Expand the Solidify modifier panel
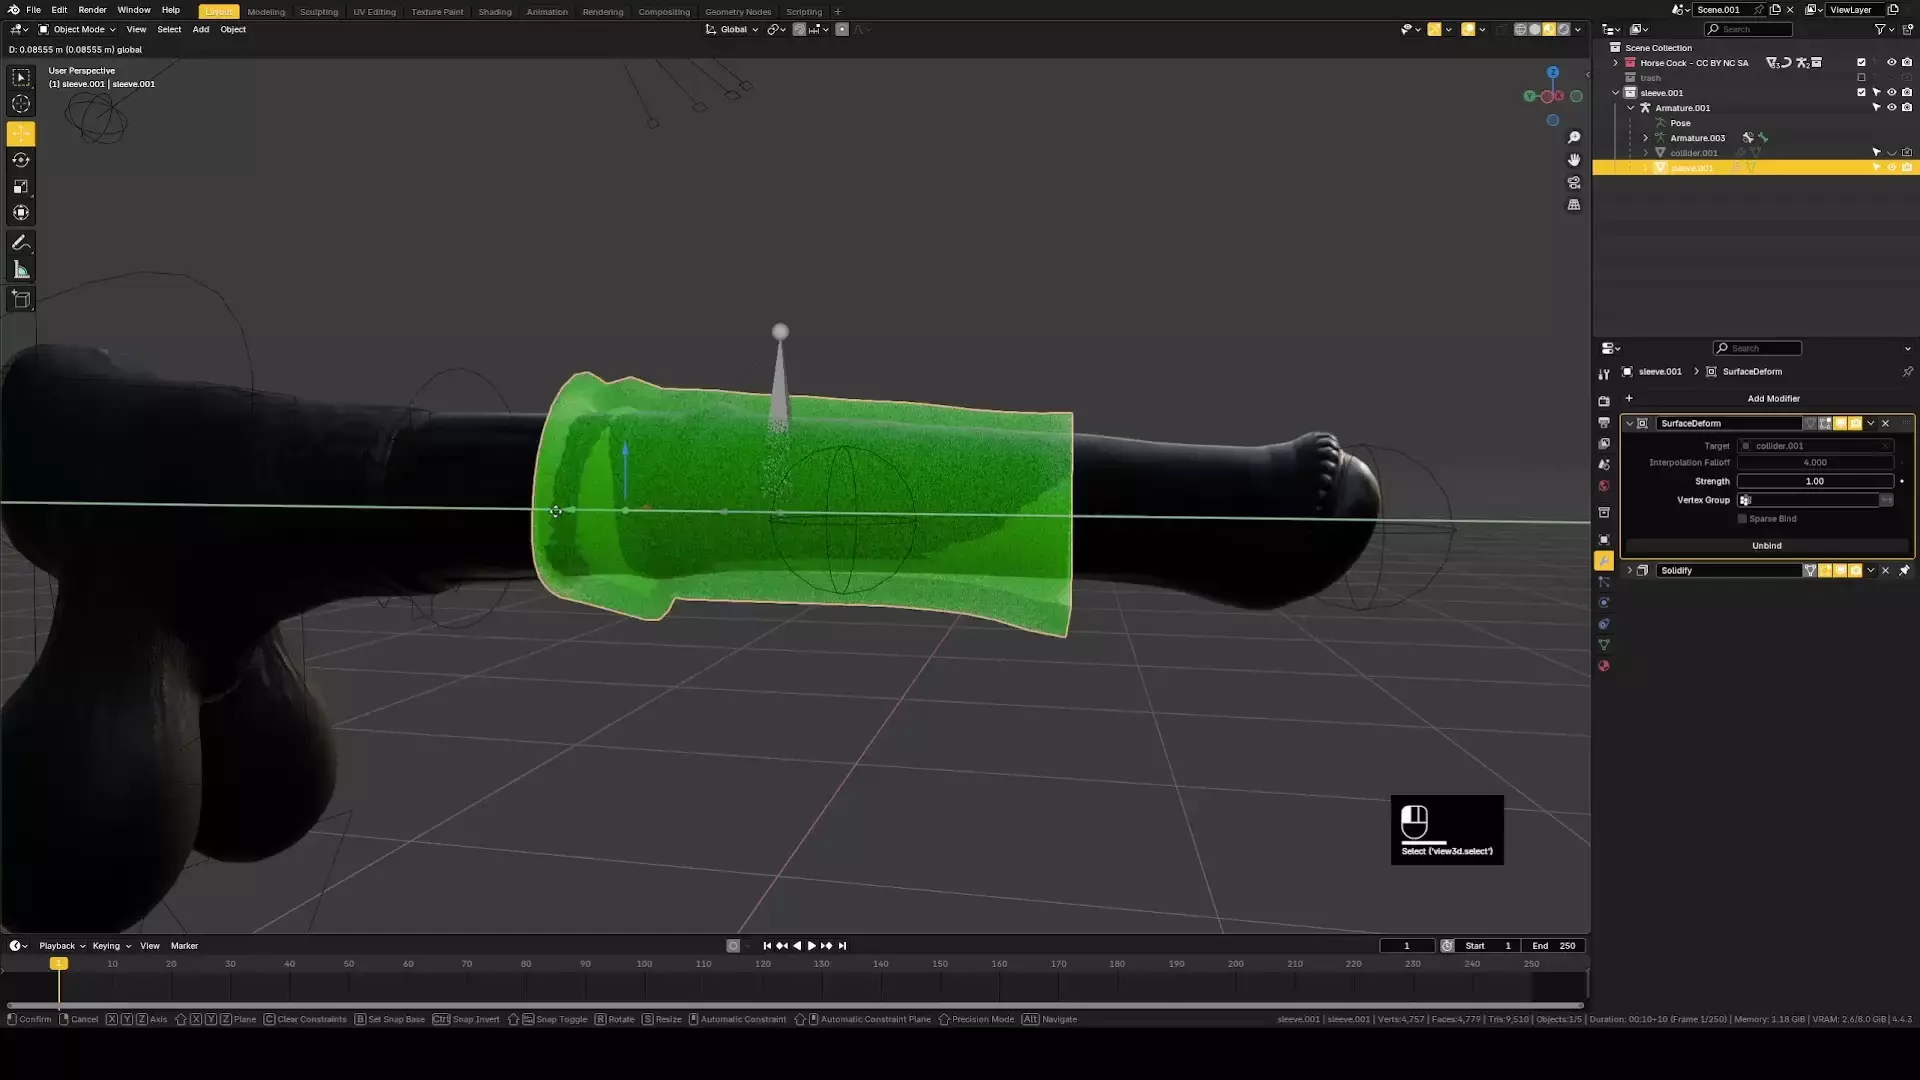The width and height of the screenshot is (1920, 1080). coord(1629,571)
